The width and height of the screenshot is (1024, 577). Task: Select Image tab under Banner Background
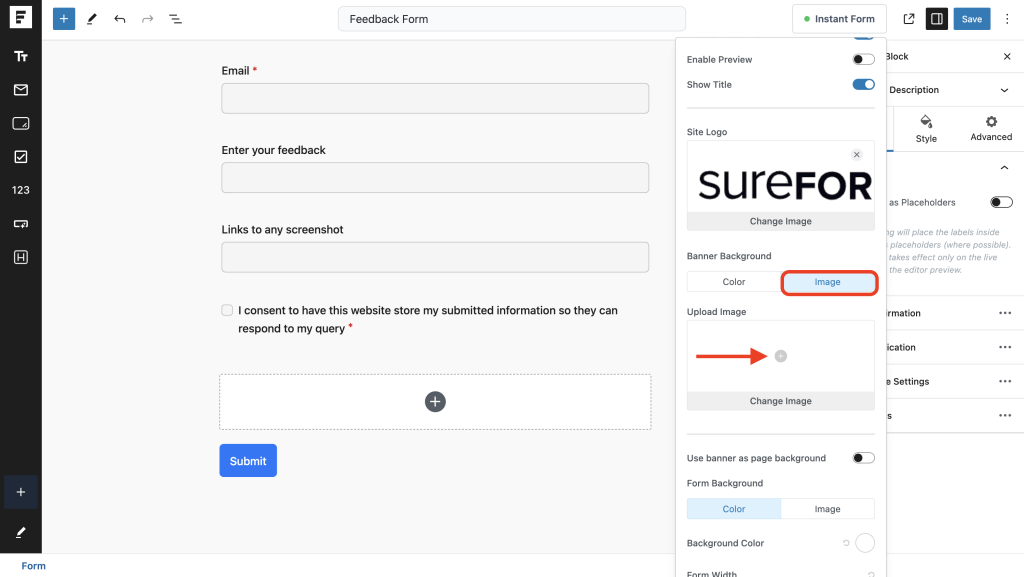828,282
